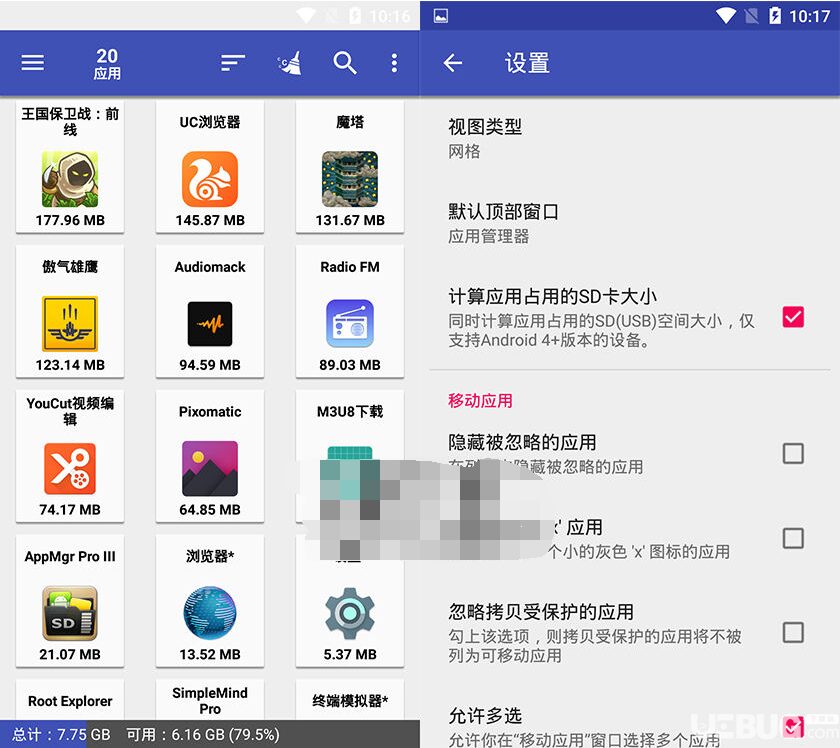Tap the 20 应用 title counter
840x748 pixels.
coord(107,63)
